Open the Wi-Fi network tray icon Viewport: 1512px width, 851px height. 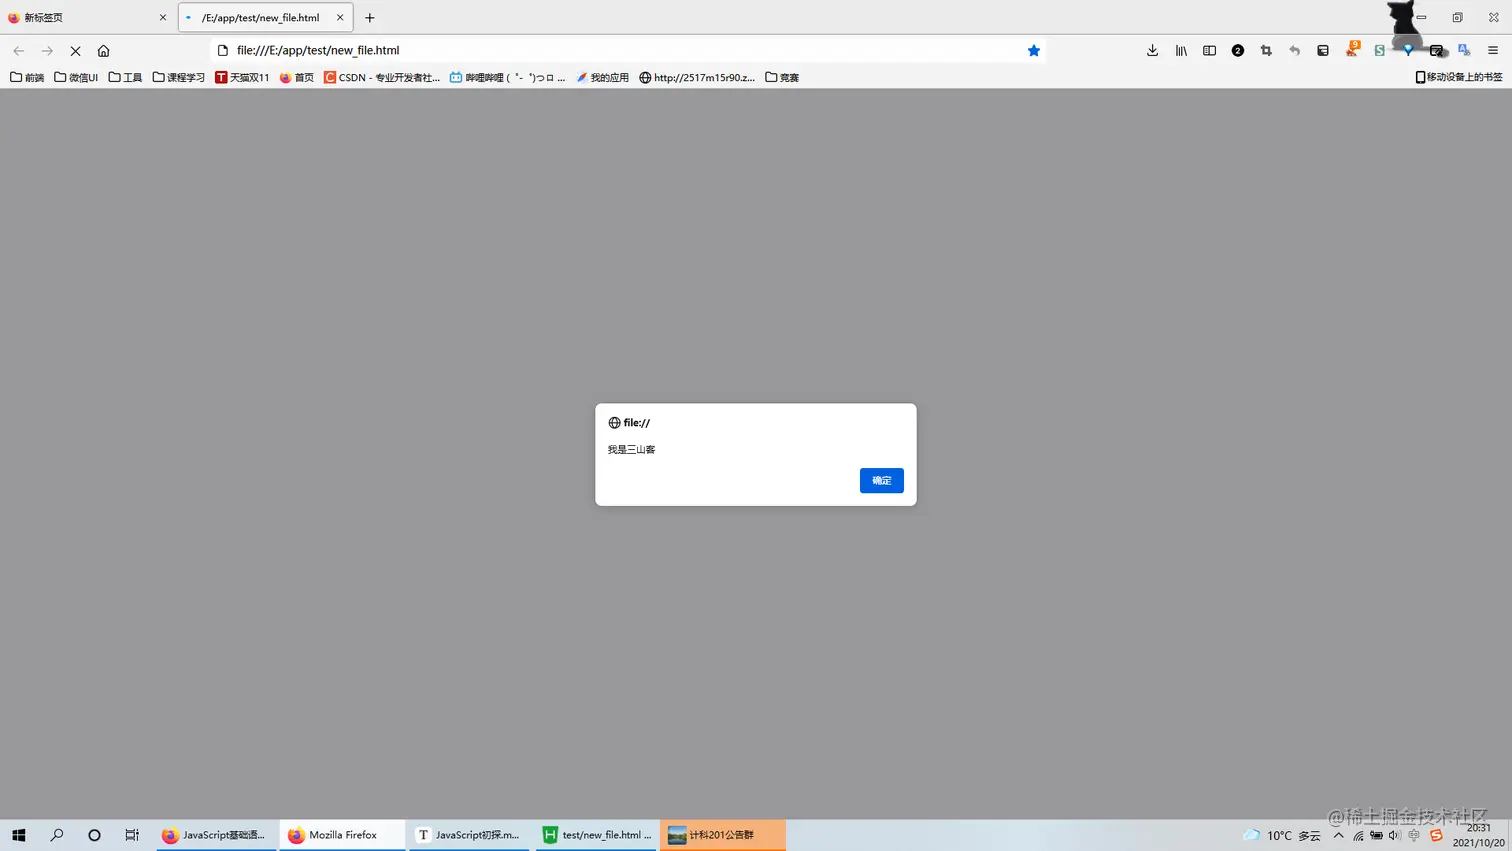1358,835
